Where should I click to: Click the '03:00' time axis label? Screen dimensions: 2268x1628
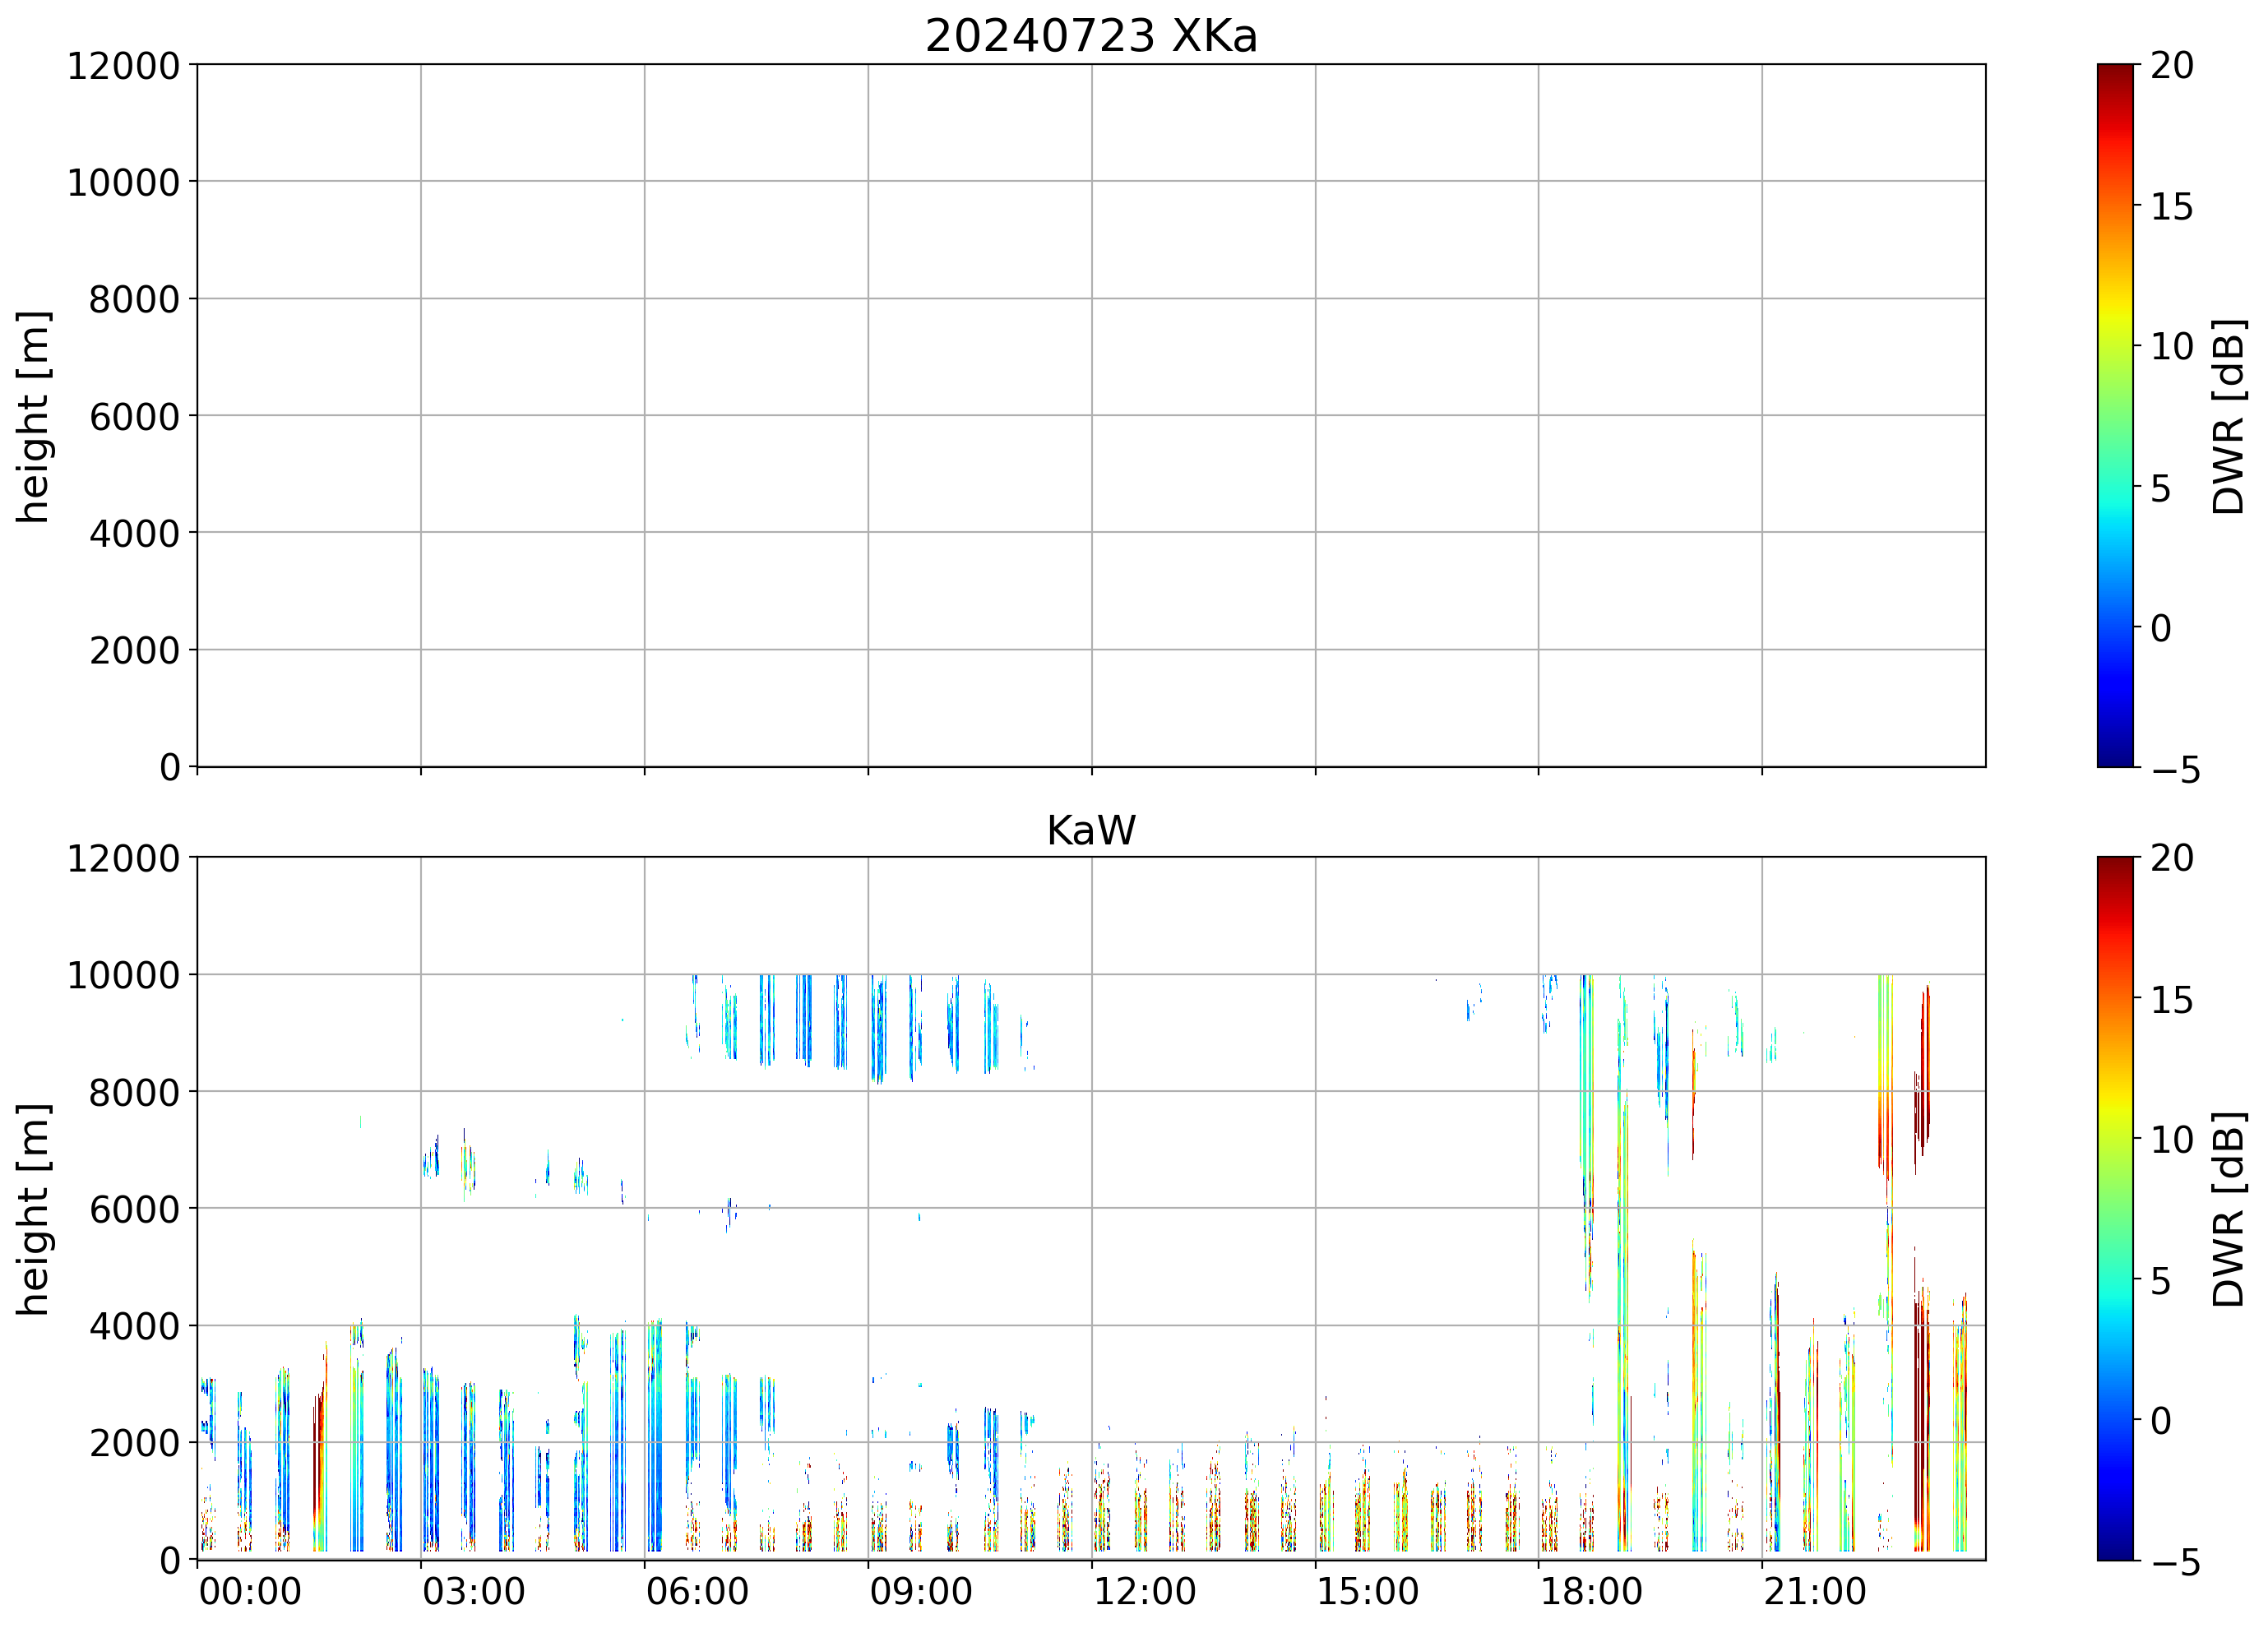point(473,1591)
